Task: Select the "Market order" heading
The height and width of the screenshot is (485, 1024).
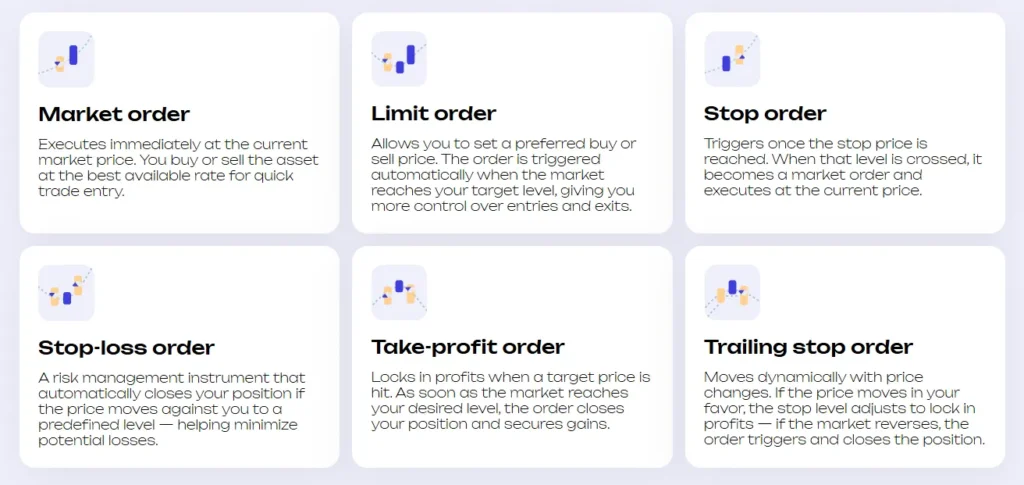Action: [x=114, y=114]
